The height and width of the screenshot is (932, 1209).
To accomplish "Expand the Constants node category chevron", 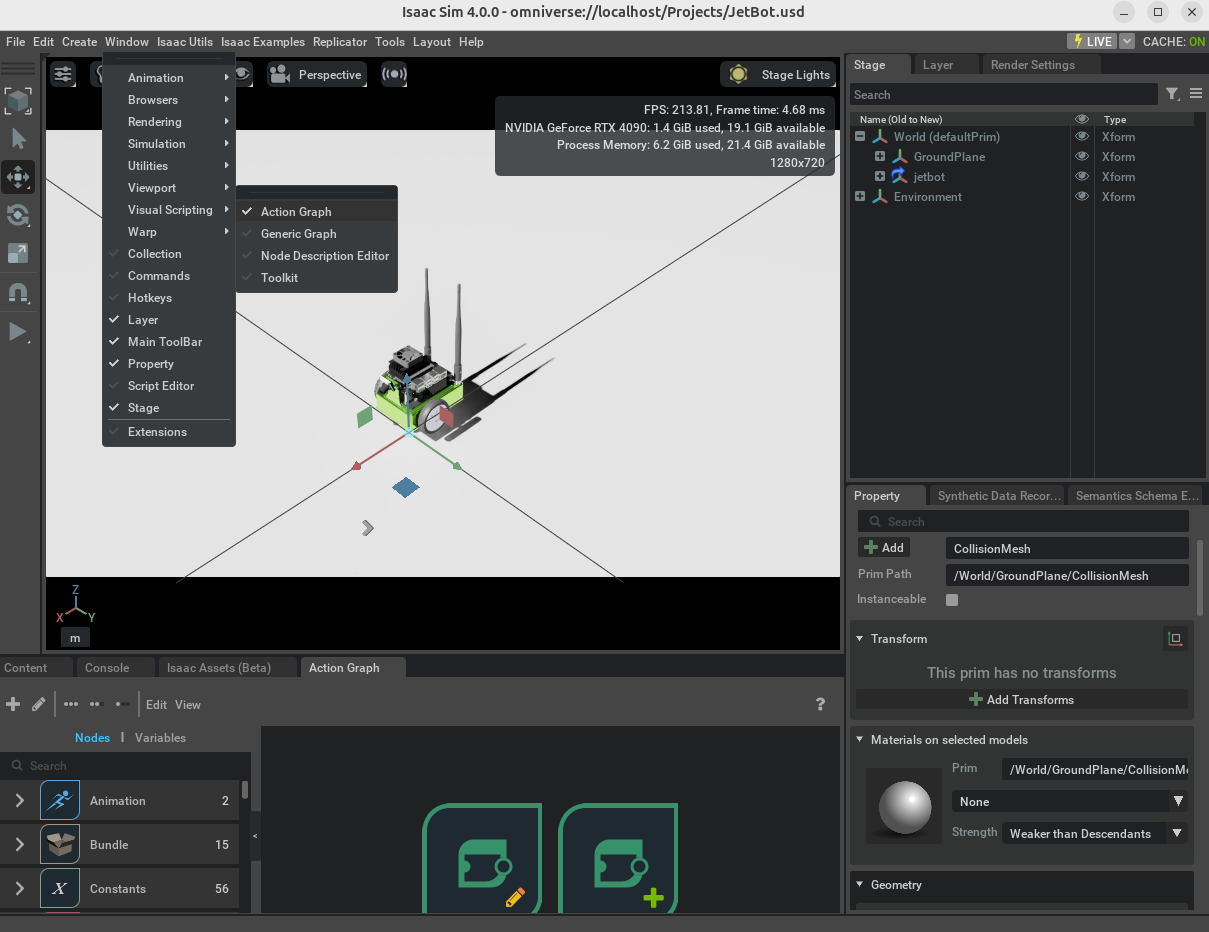I will 20,888.
